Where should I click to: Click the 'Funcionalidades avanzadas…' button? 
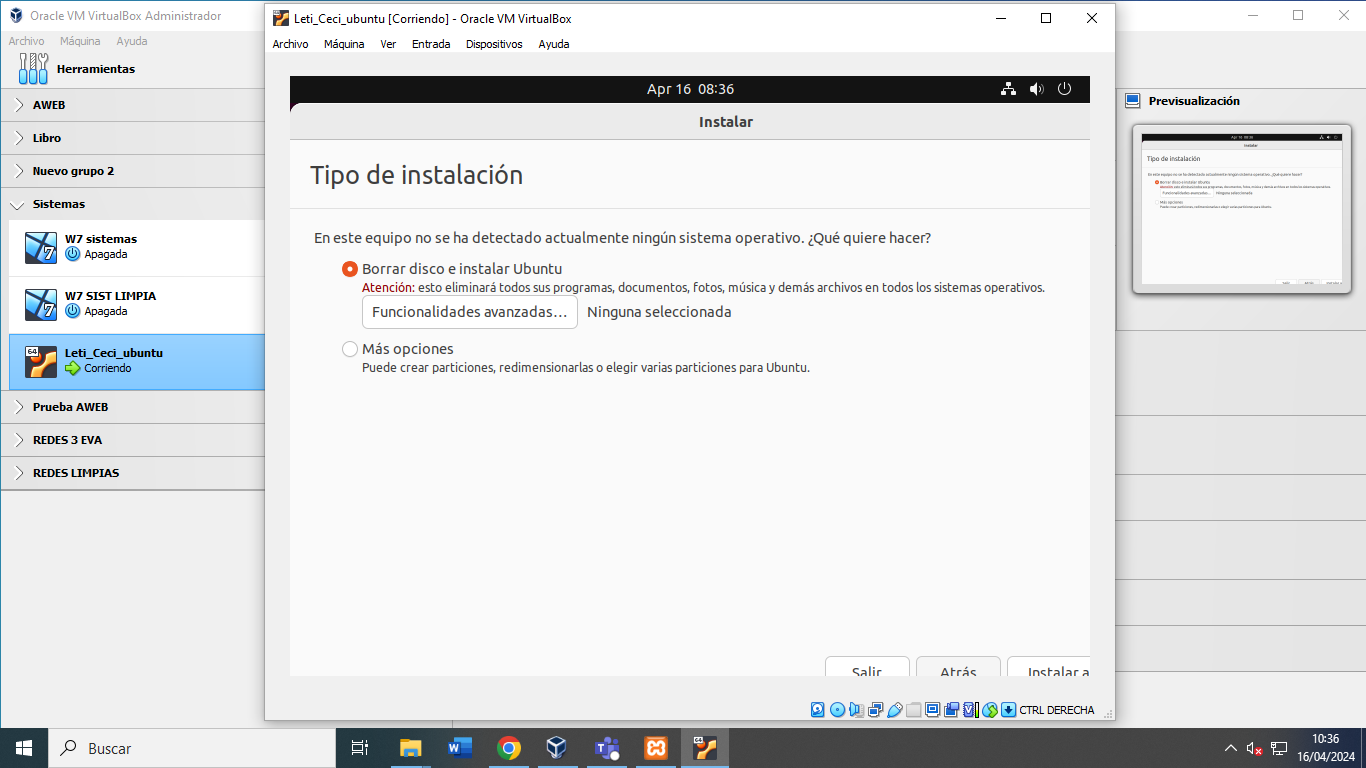pos(469,312)
